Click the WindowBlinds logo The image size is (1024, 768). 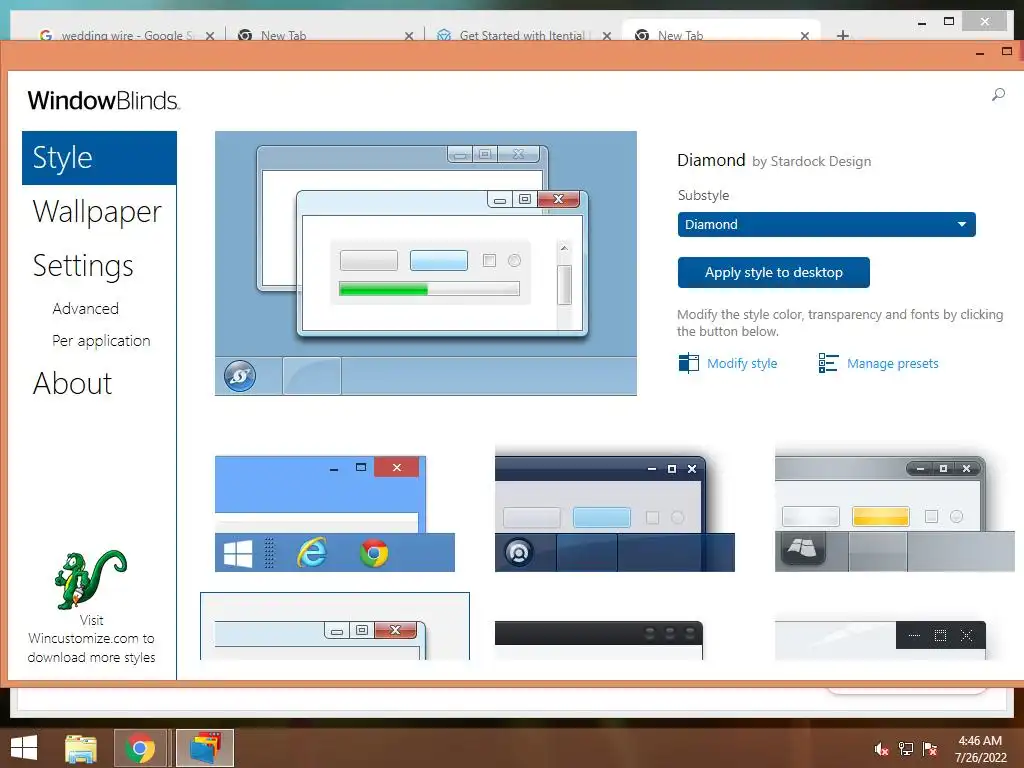click(x=103, y=101)
